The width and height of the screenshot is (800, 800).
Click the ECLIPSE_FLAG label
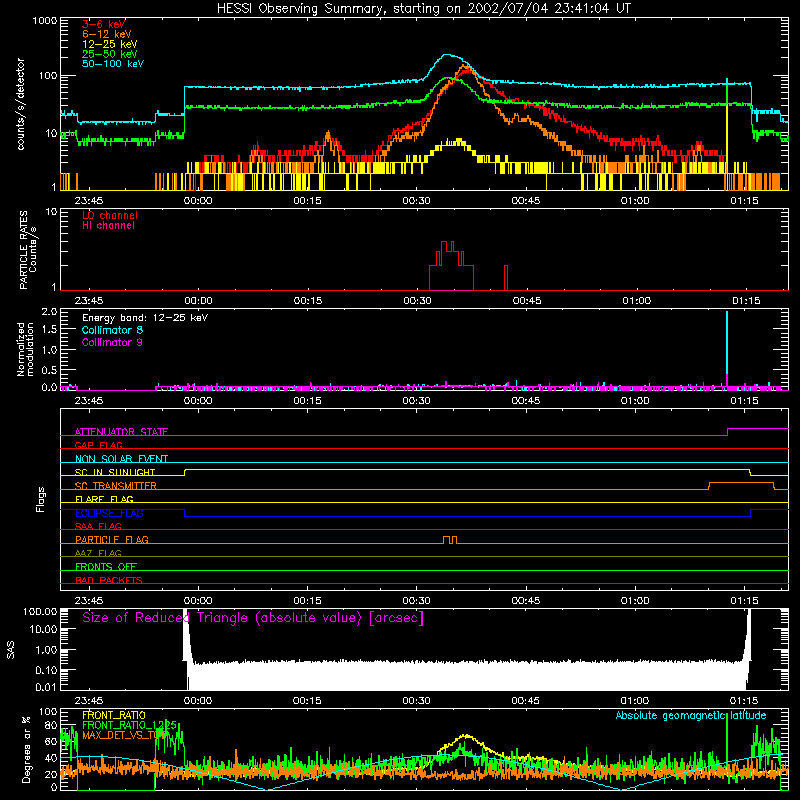coord(109,513)
